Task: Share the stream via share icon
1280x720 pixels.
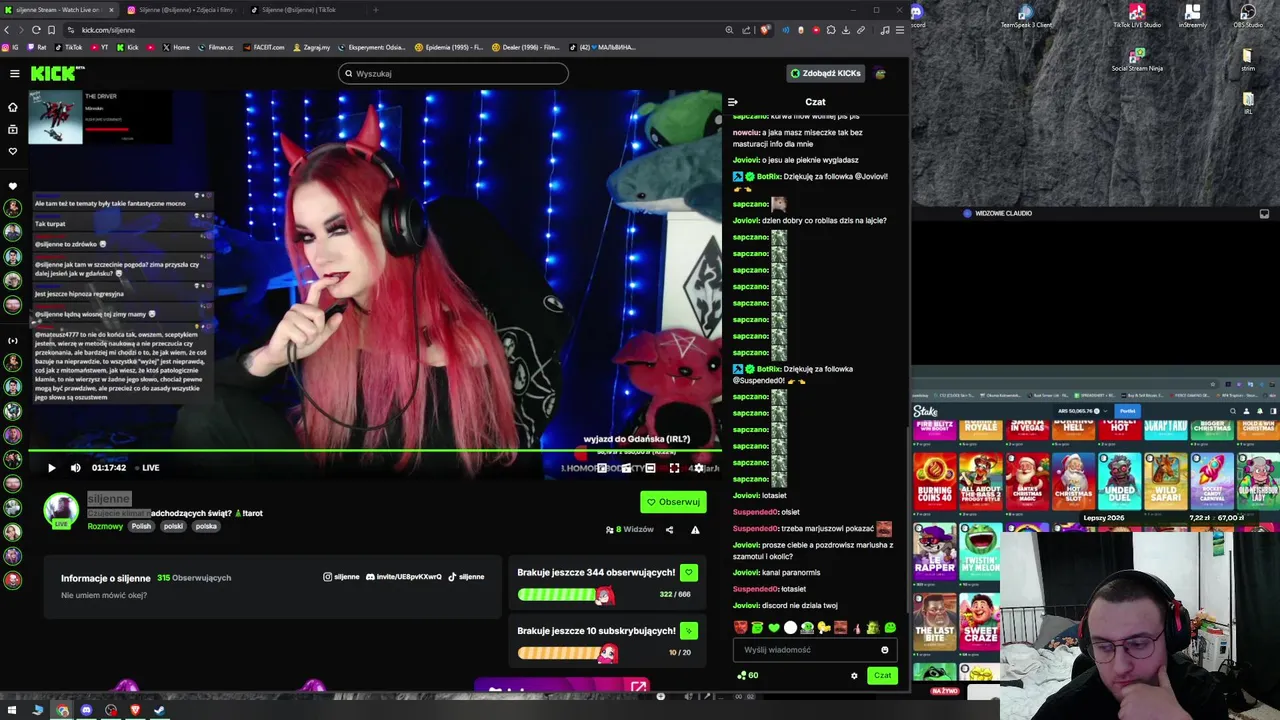Action: pyautogui.click(x=669, y=530)
